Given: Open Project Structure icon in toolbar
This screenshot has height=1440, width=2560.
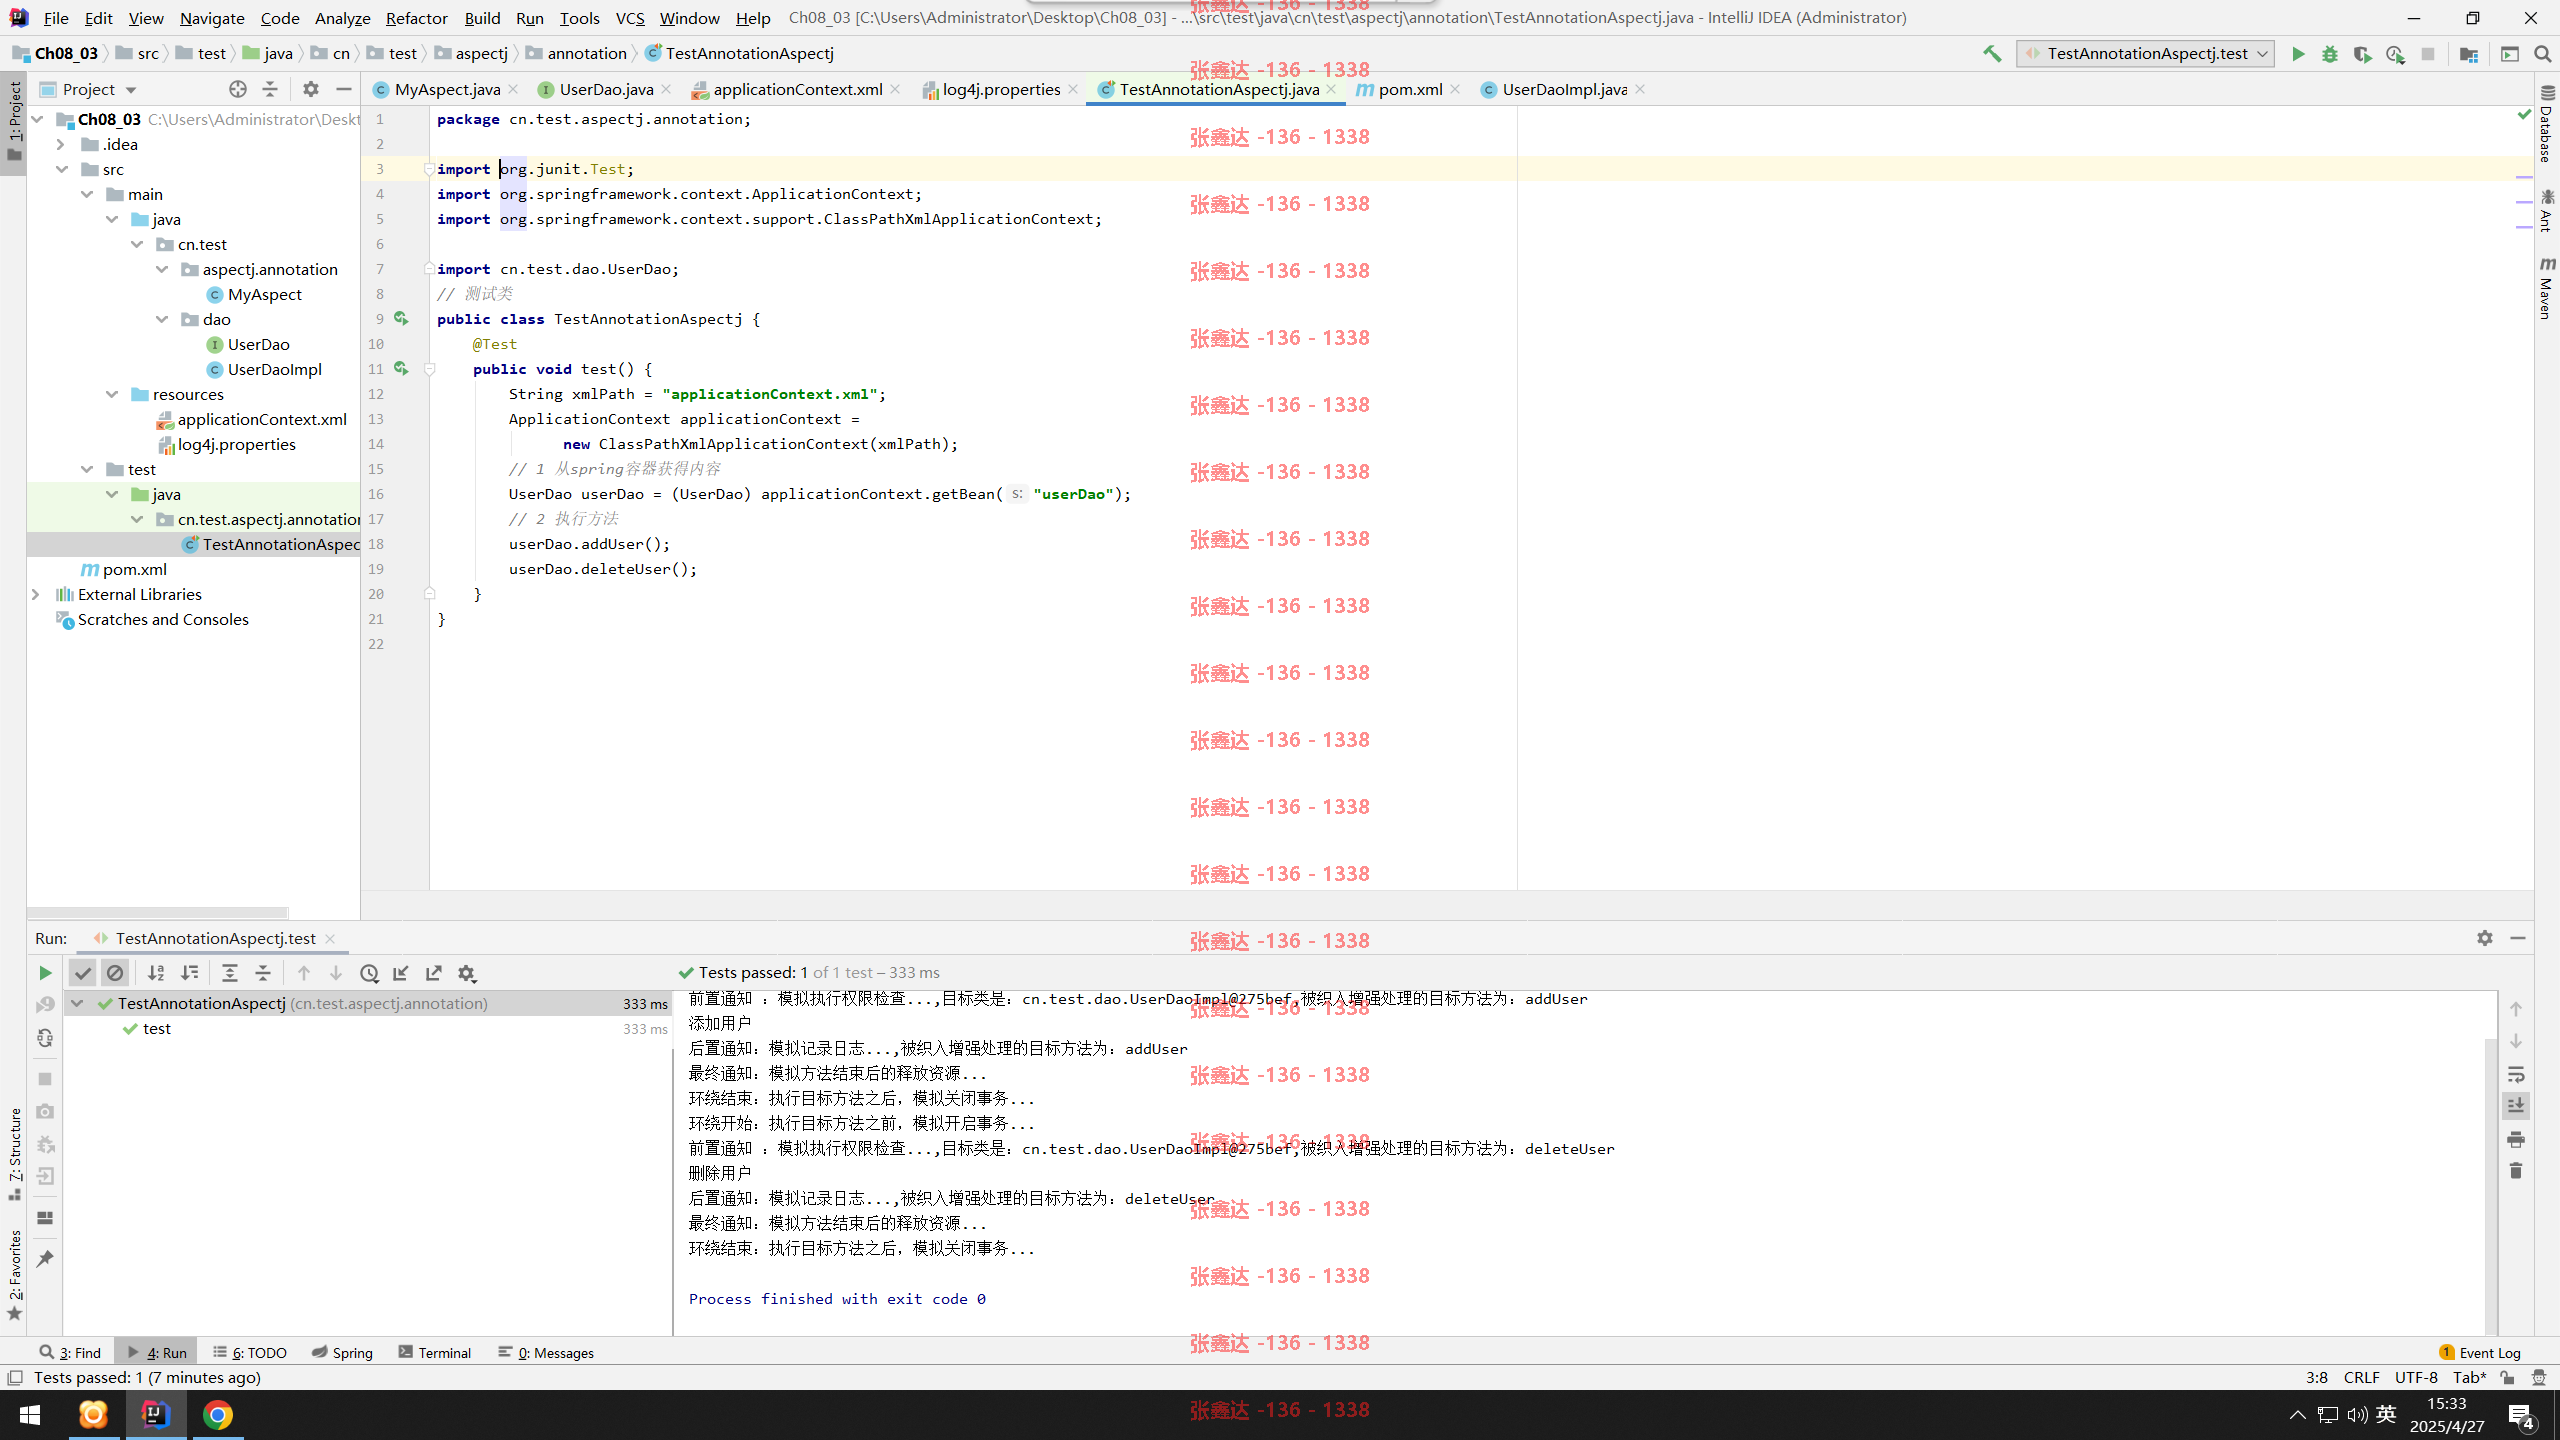Looking at the screenshot, I should pos(2469,54).
